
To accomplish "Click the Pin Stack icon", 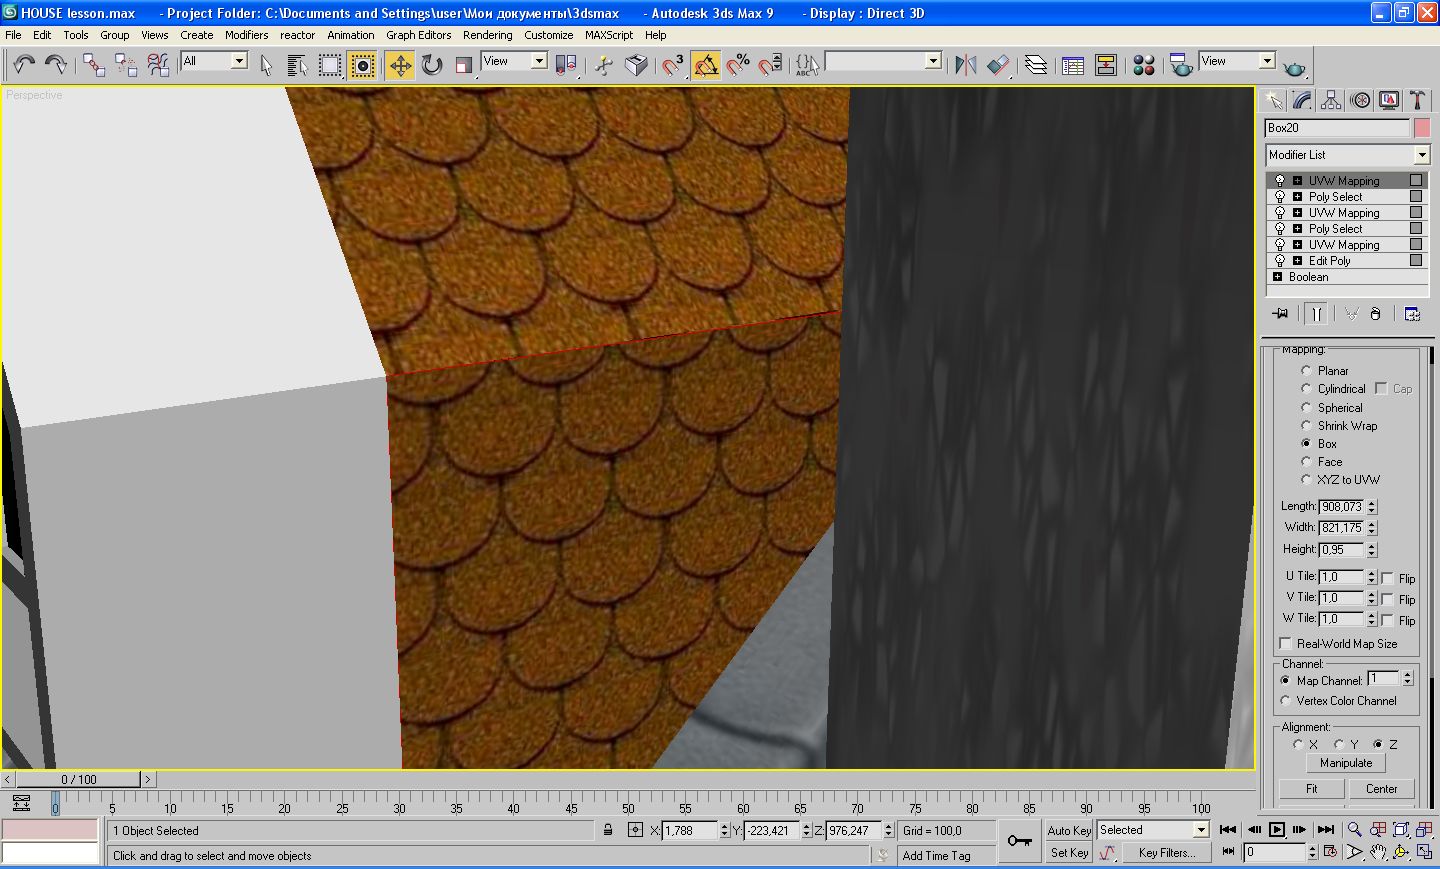I will click(1280, 314).
